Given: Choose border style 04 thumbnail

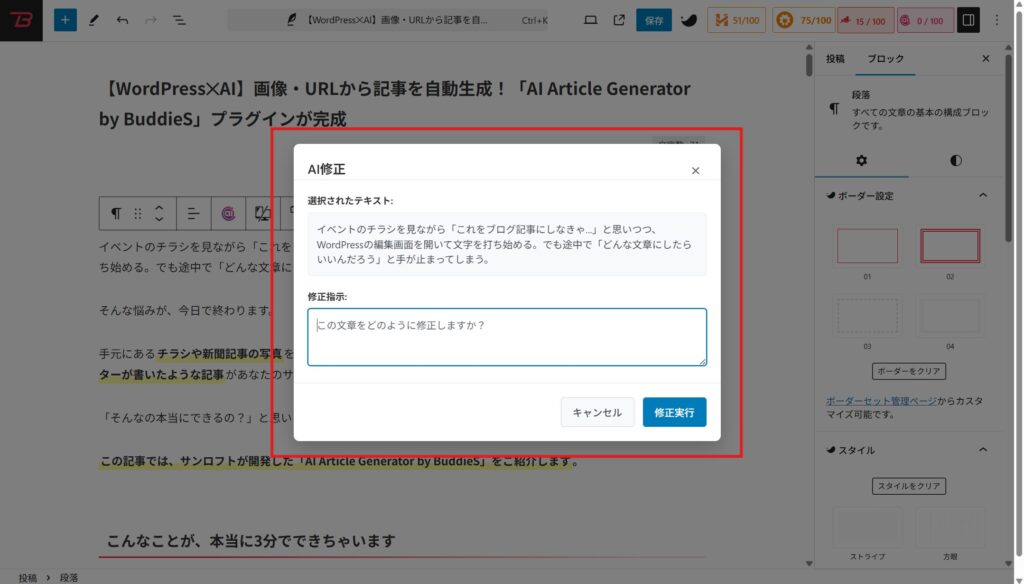Looking at the screenshot, I should 950,316.
